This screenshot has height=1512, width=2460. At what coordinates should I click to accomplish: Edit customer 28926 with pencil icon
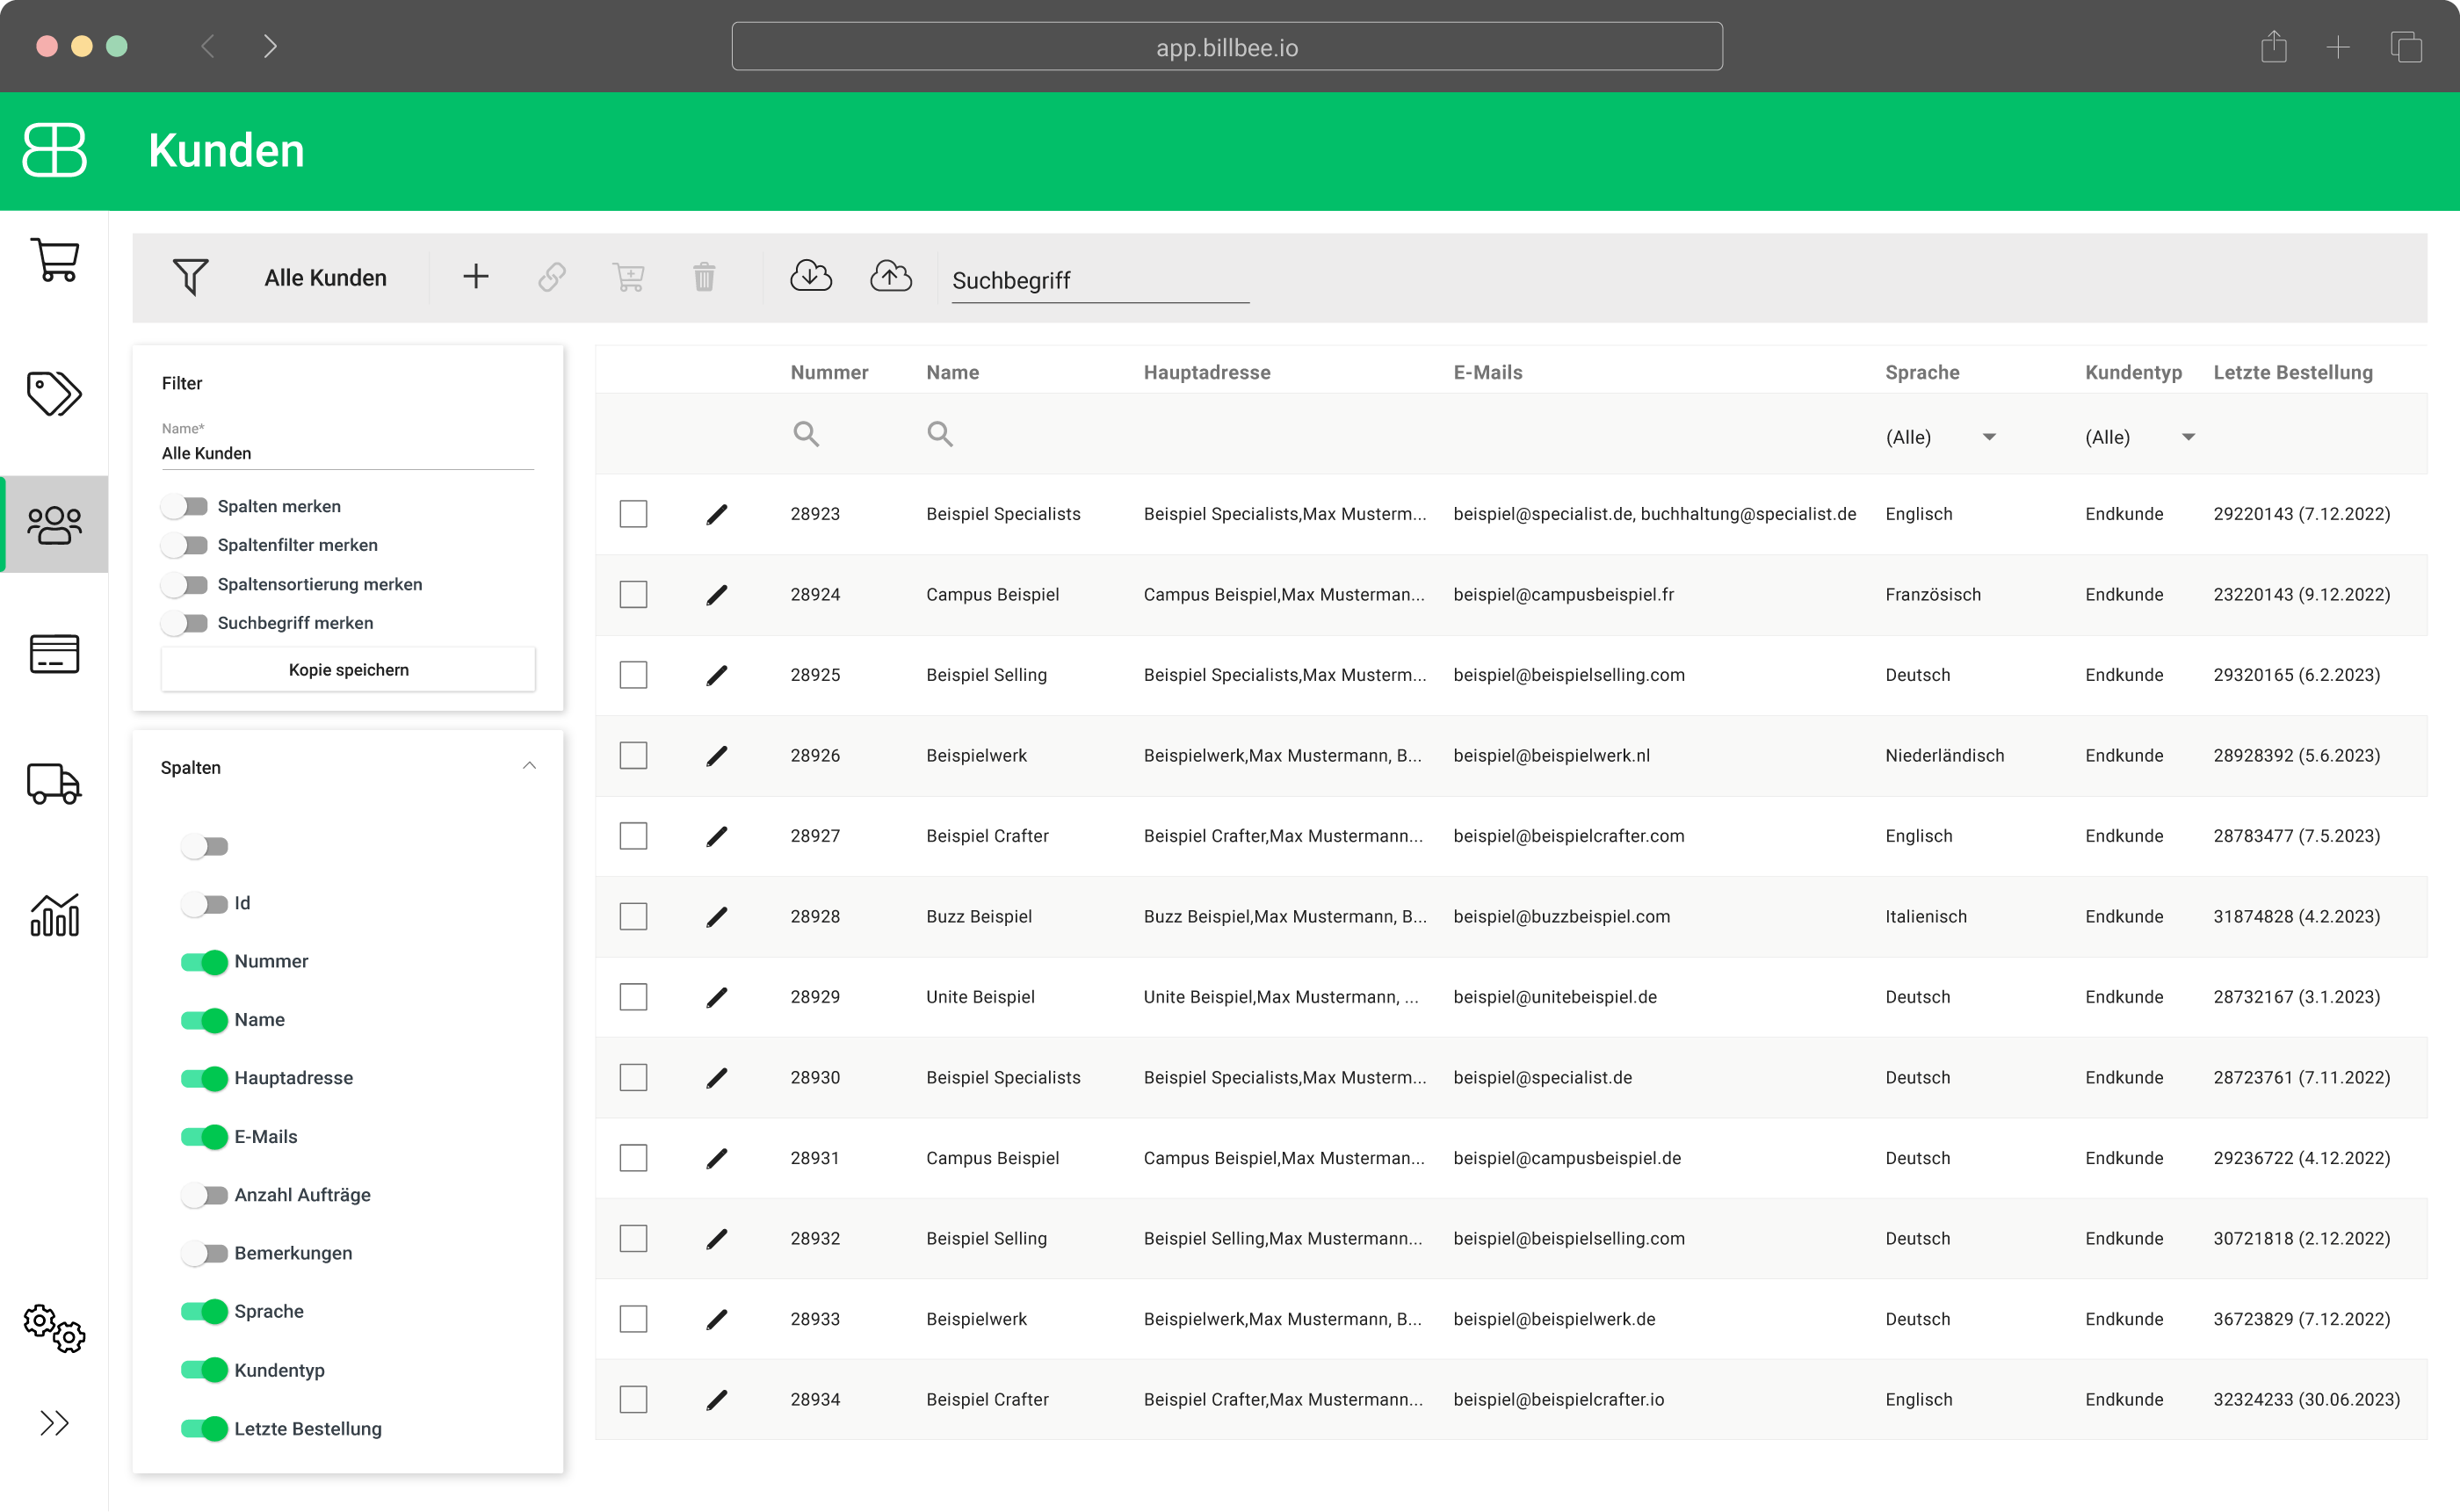pos(717,756)
